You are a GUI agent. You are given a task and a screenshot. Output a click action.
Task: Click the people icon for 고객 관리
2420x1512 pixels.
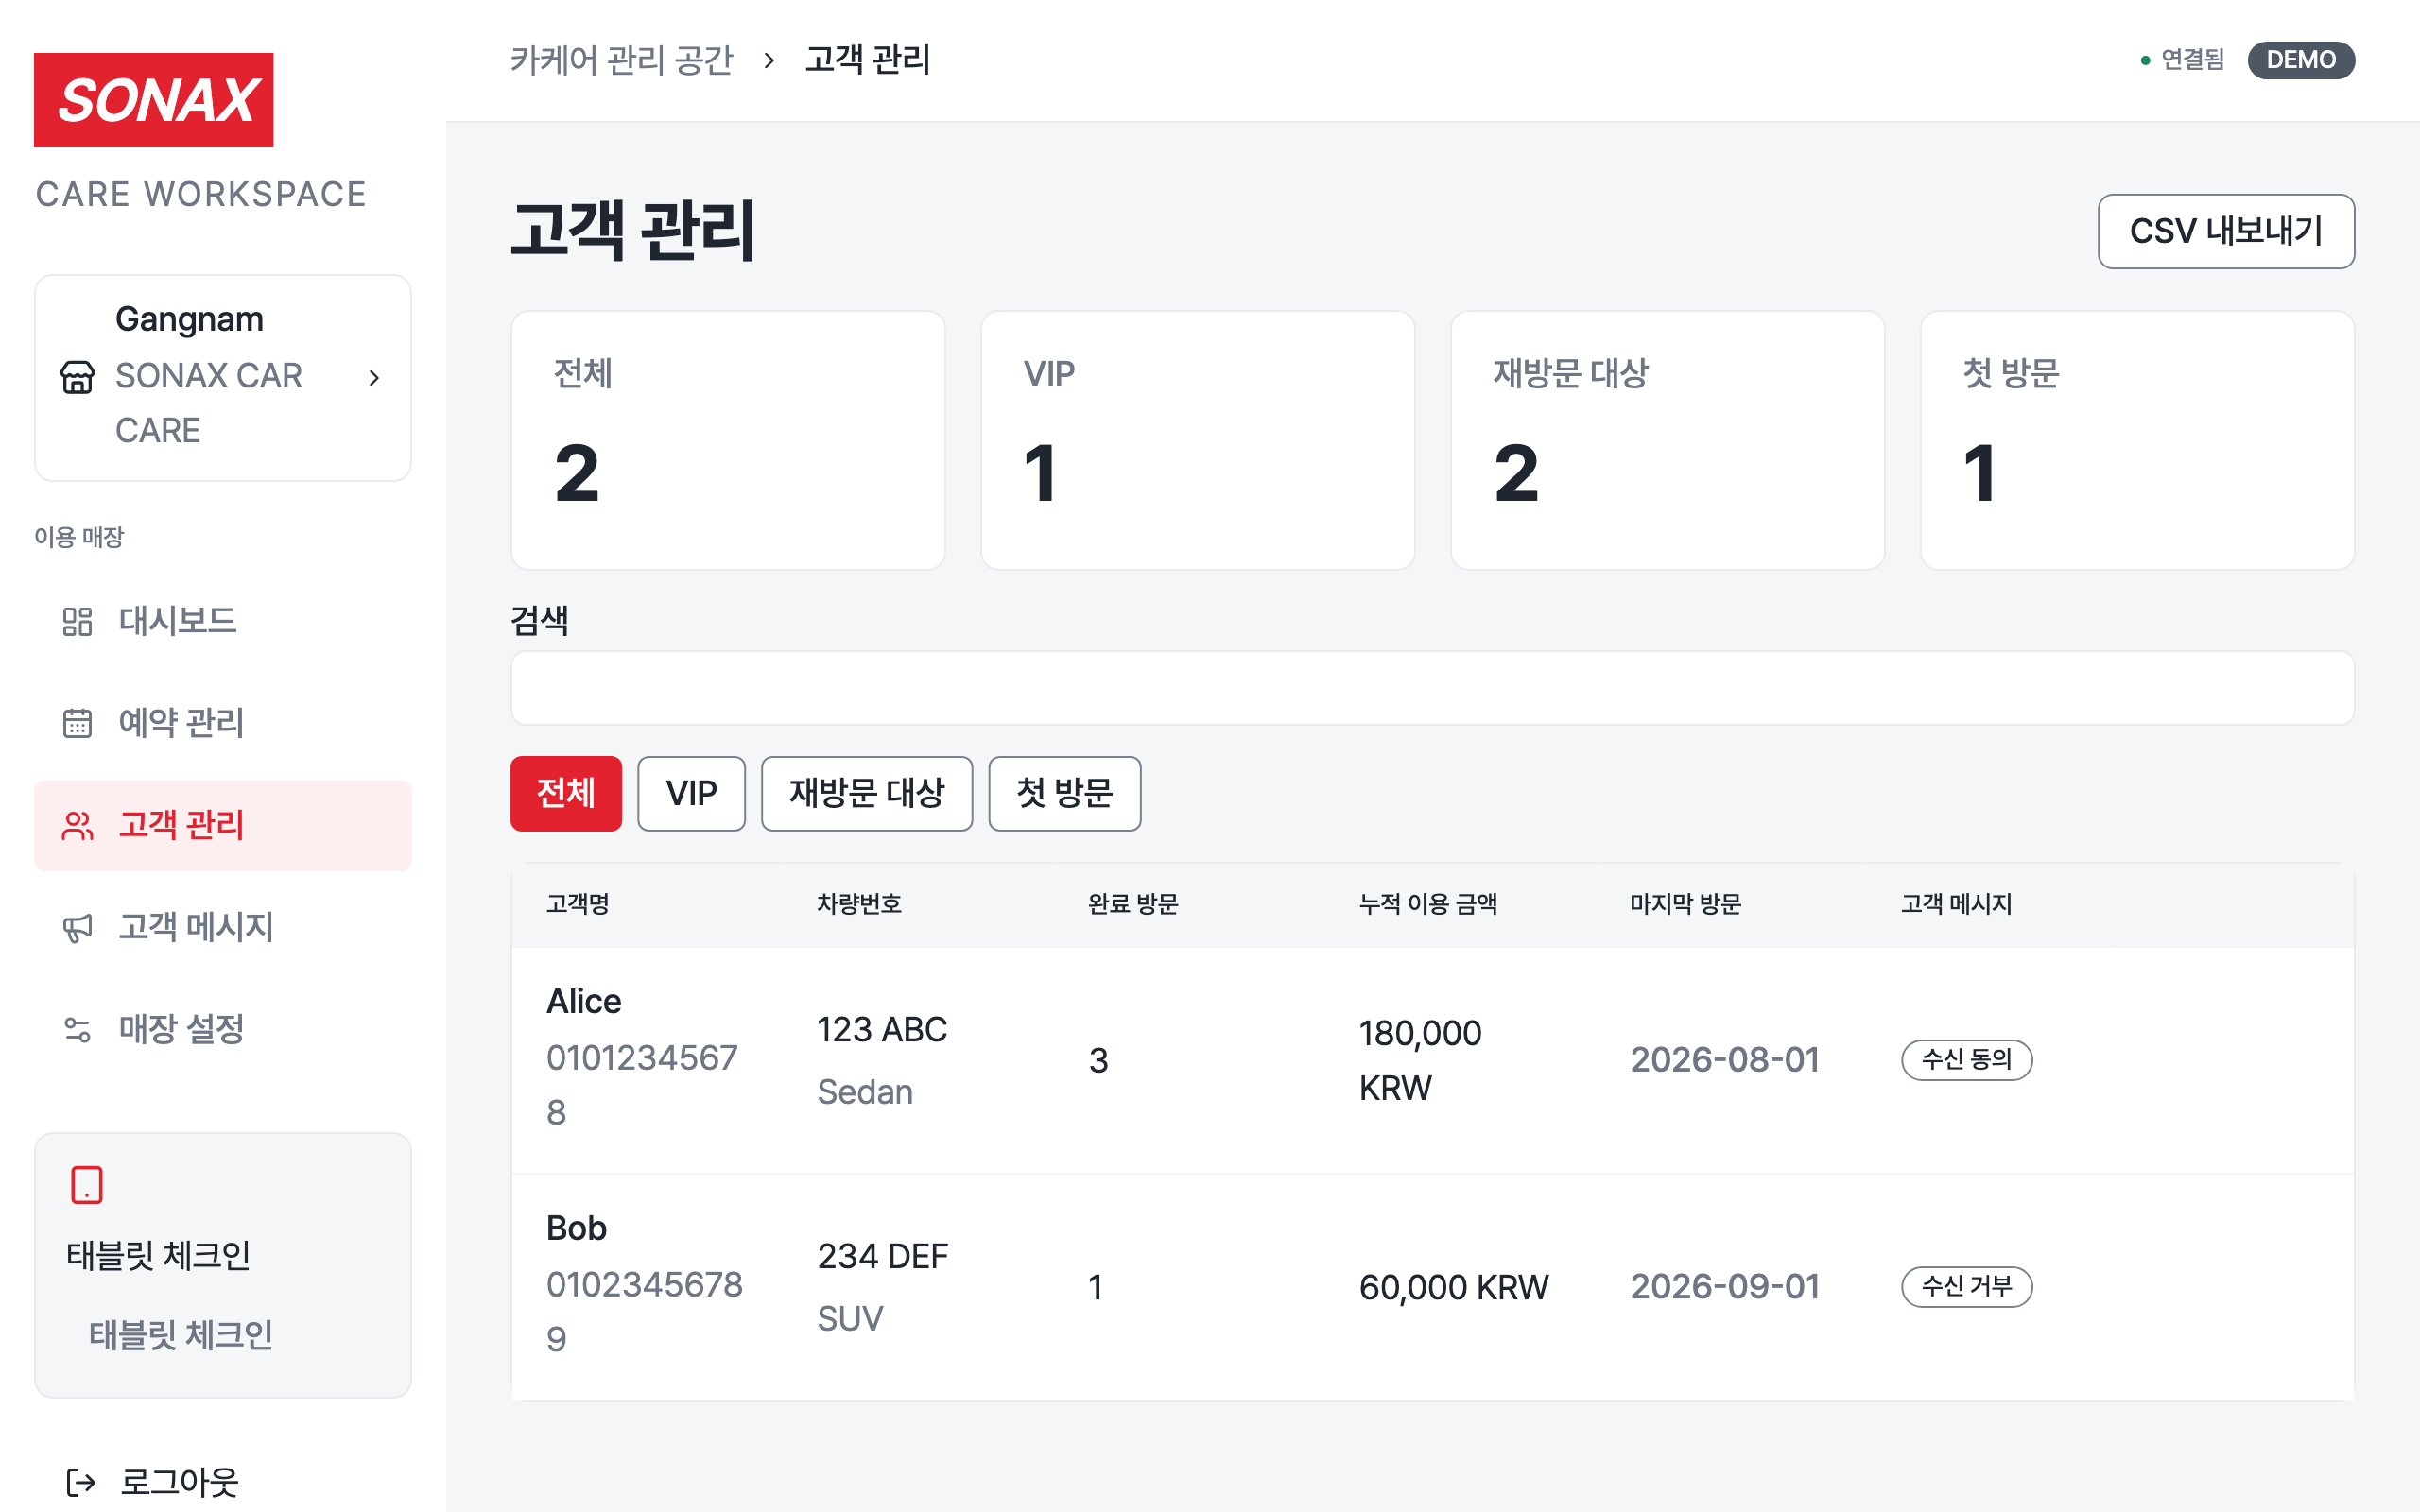tap(77, 825)
